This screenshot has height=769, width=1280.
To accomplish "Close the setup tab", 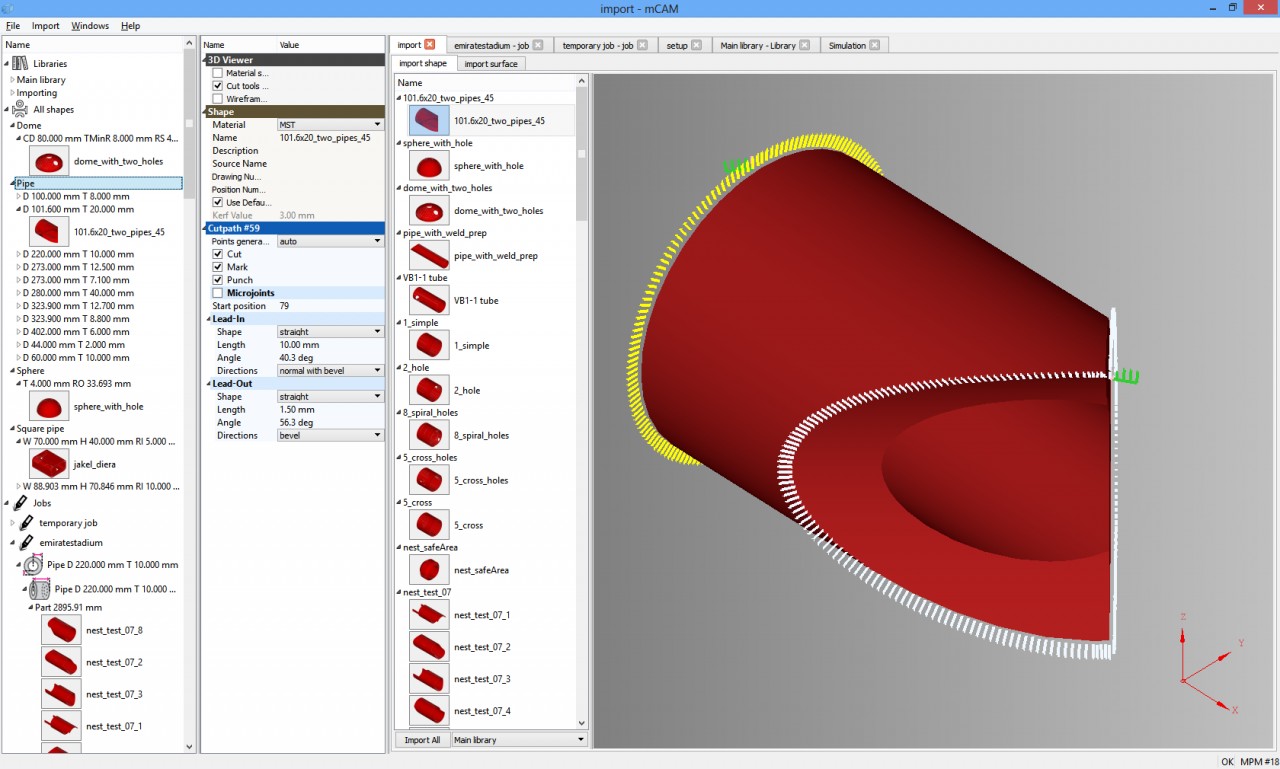I will (697, 45).
